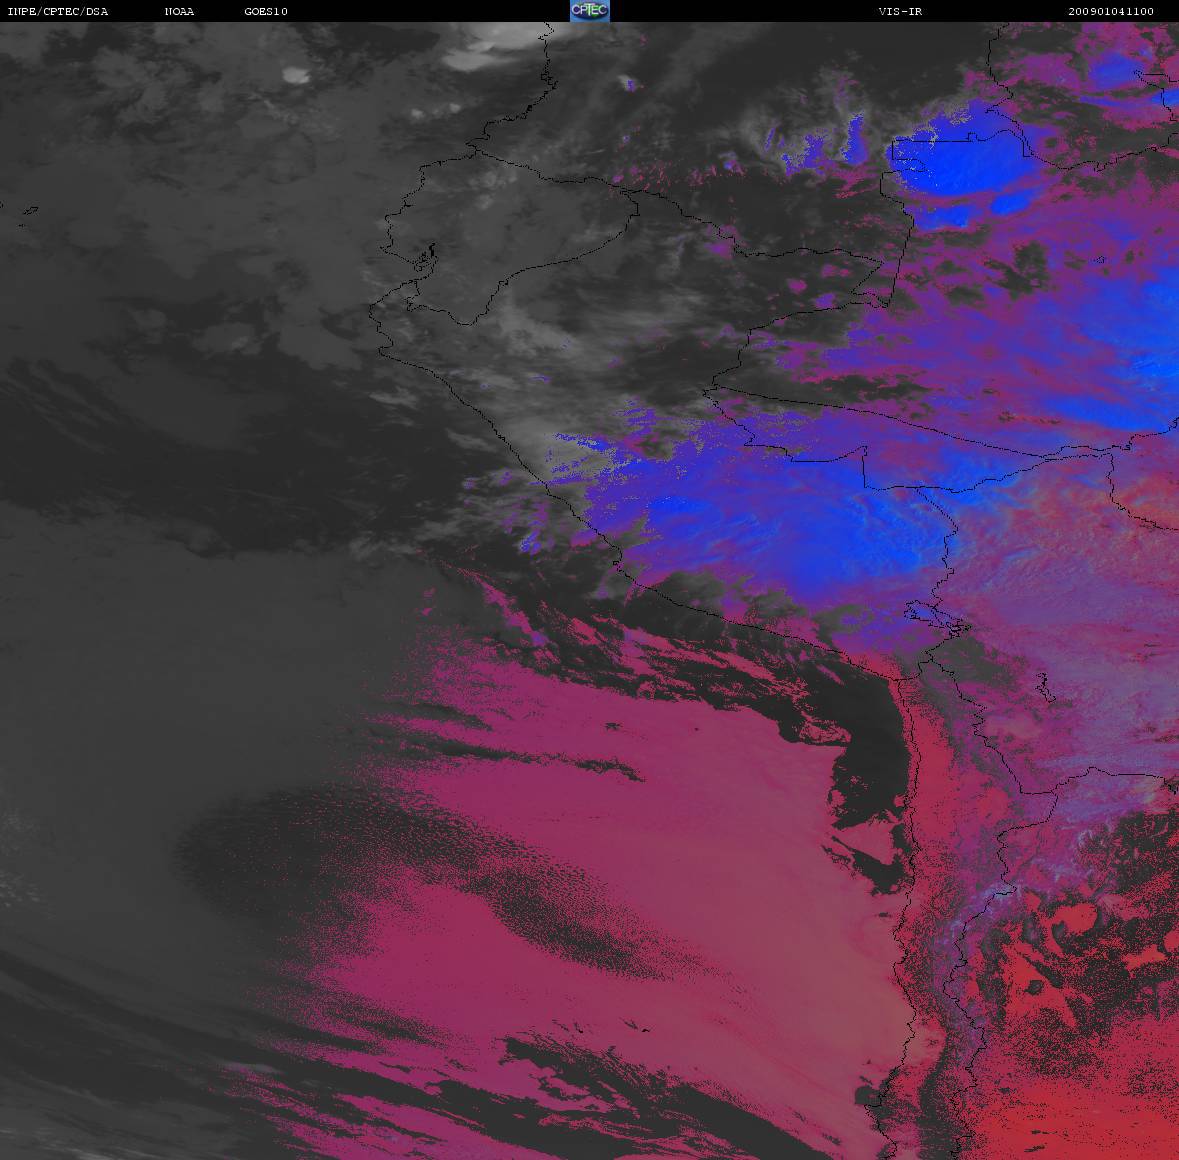Click the GOES10 satellite label
The image size is (1179, 1160).
pyautogui.click(x=266, y=11)
